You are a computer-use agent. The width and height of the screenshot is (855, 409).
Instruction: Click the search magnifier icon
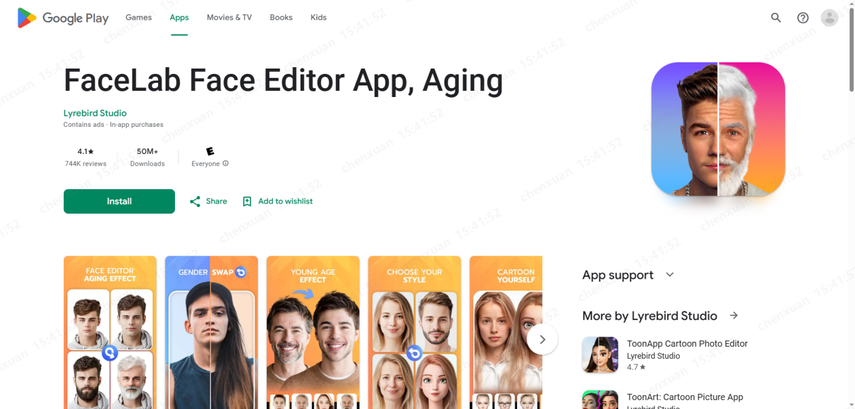click(x=775, y=17)
